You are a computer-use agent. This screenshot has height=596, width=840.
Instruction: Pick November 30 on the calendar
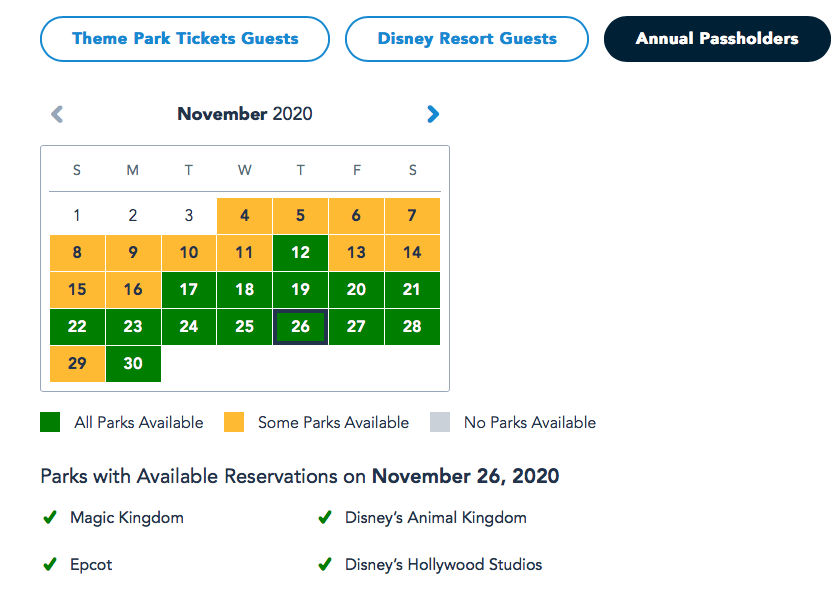coord(133,364)
